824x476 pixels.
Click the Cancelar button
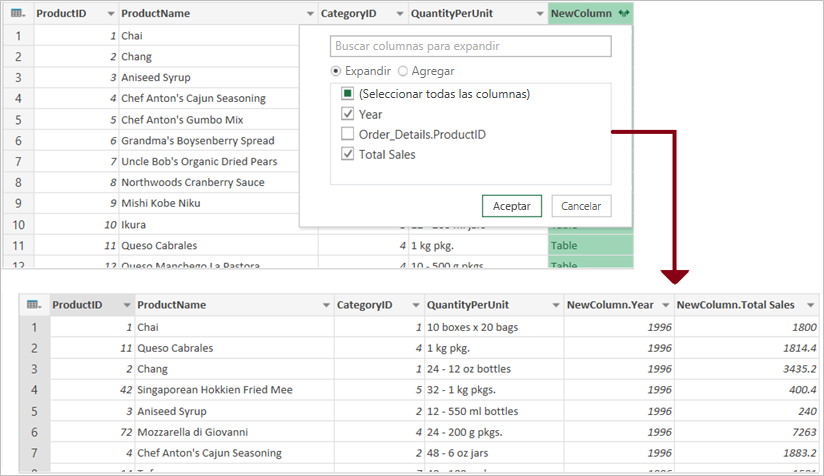click(581, 206)
